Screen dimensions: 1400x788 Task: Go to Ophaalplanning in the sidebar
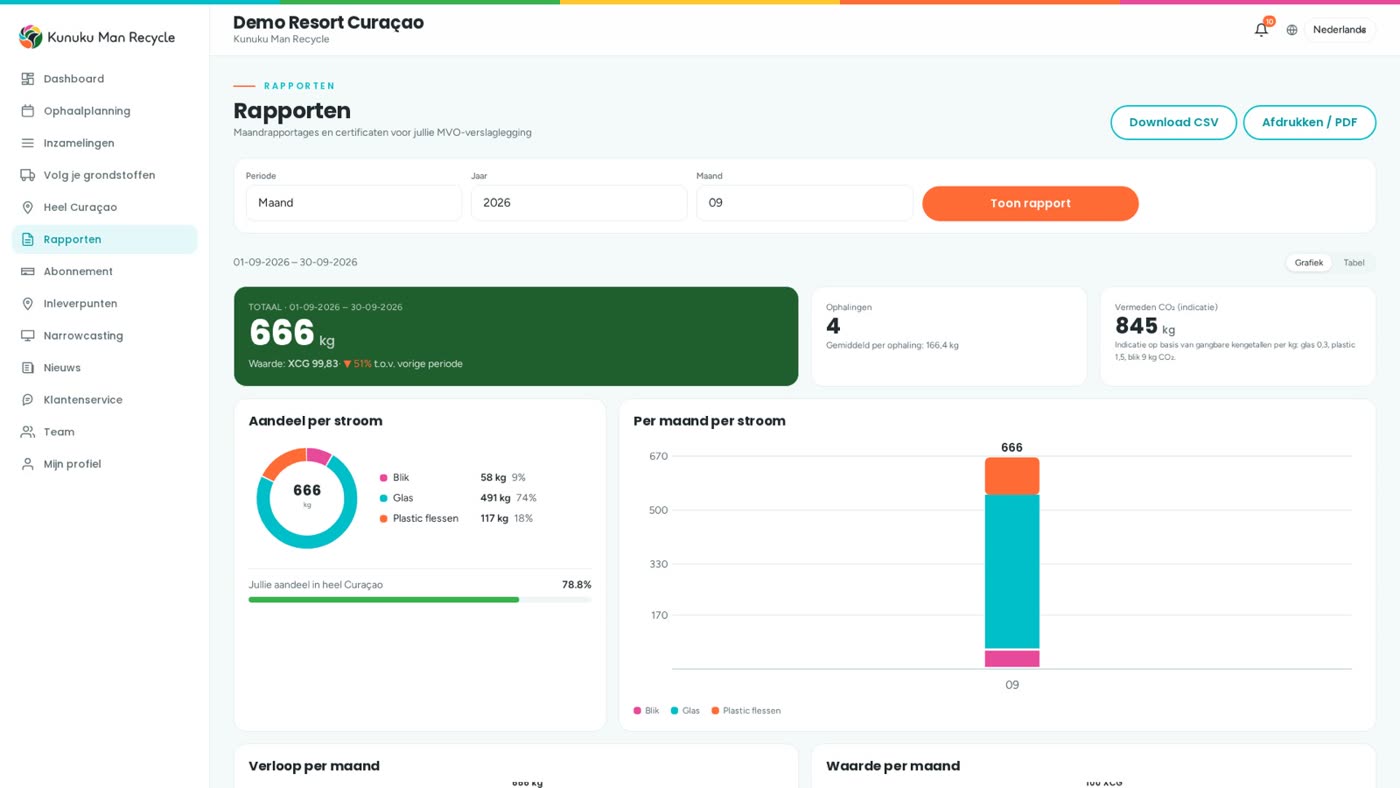[x=105, y=111]
